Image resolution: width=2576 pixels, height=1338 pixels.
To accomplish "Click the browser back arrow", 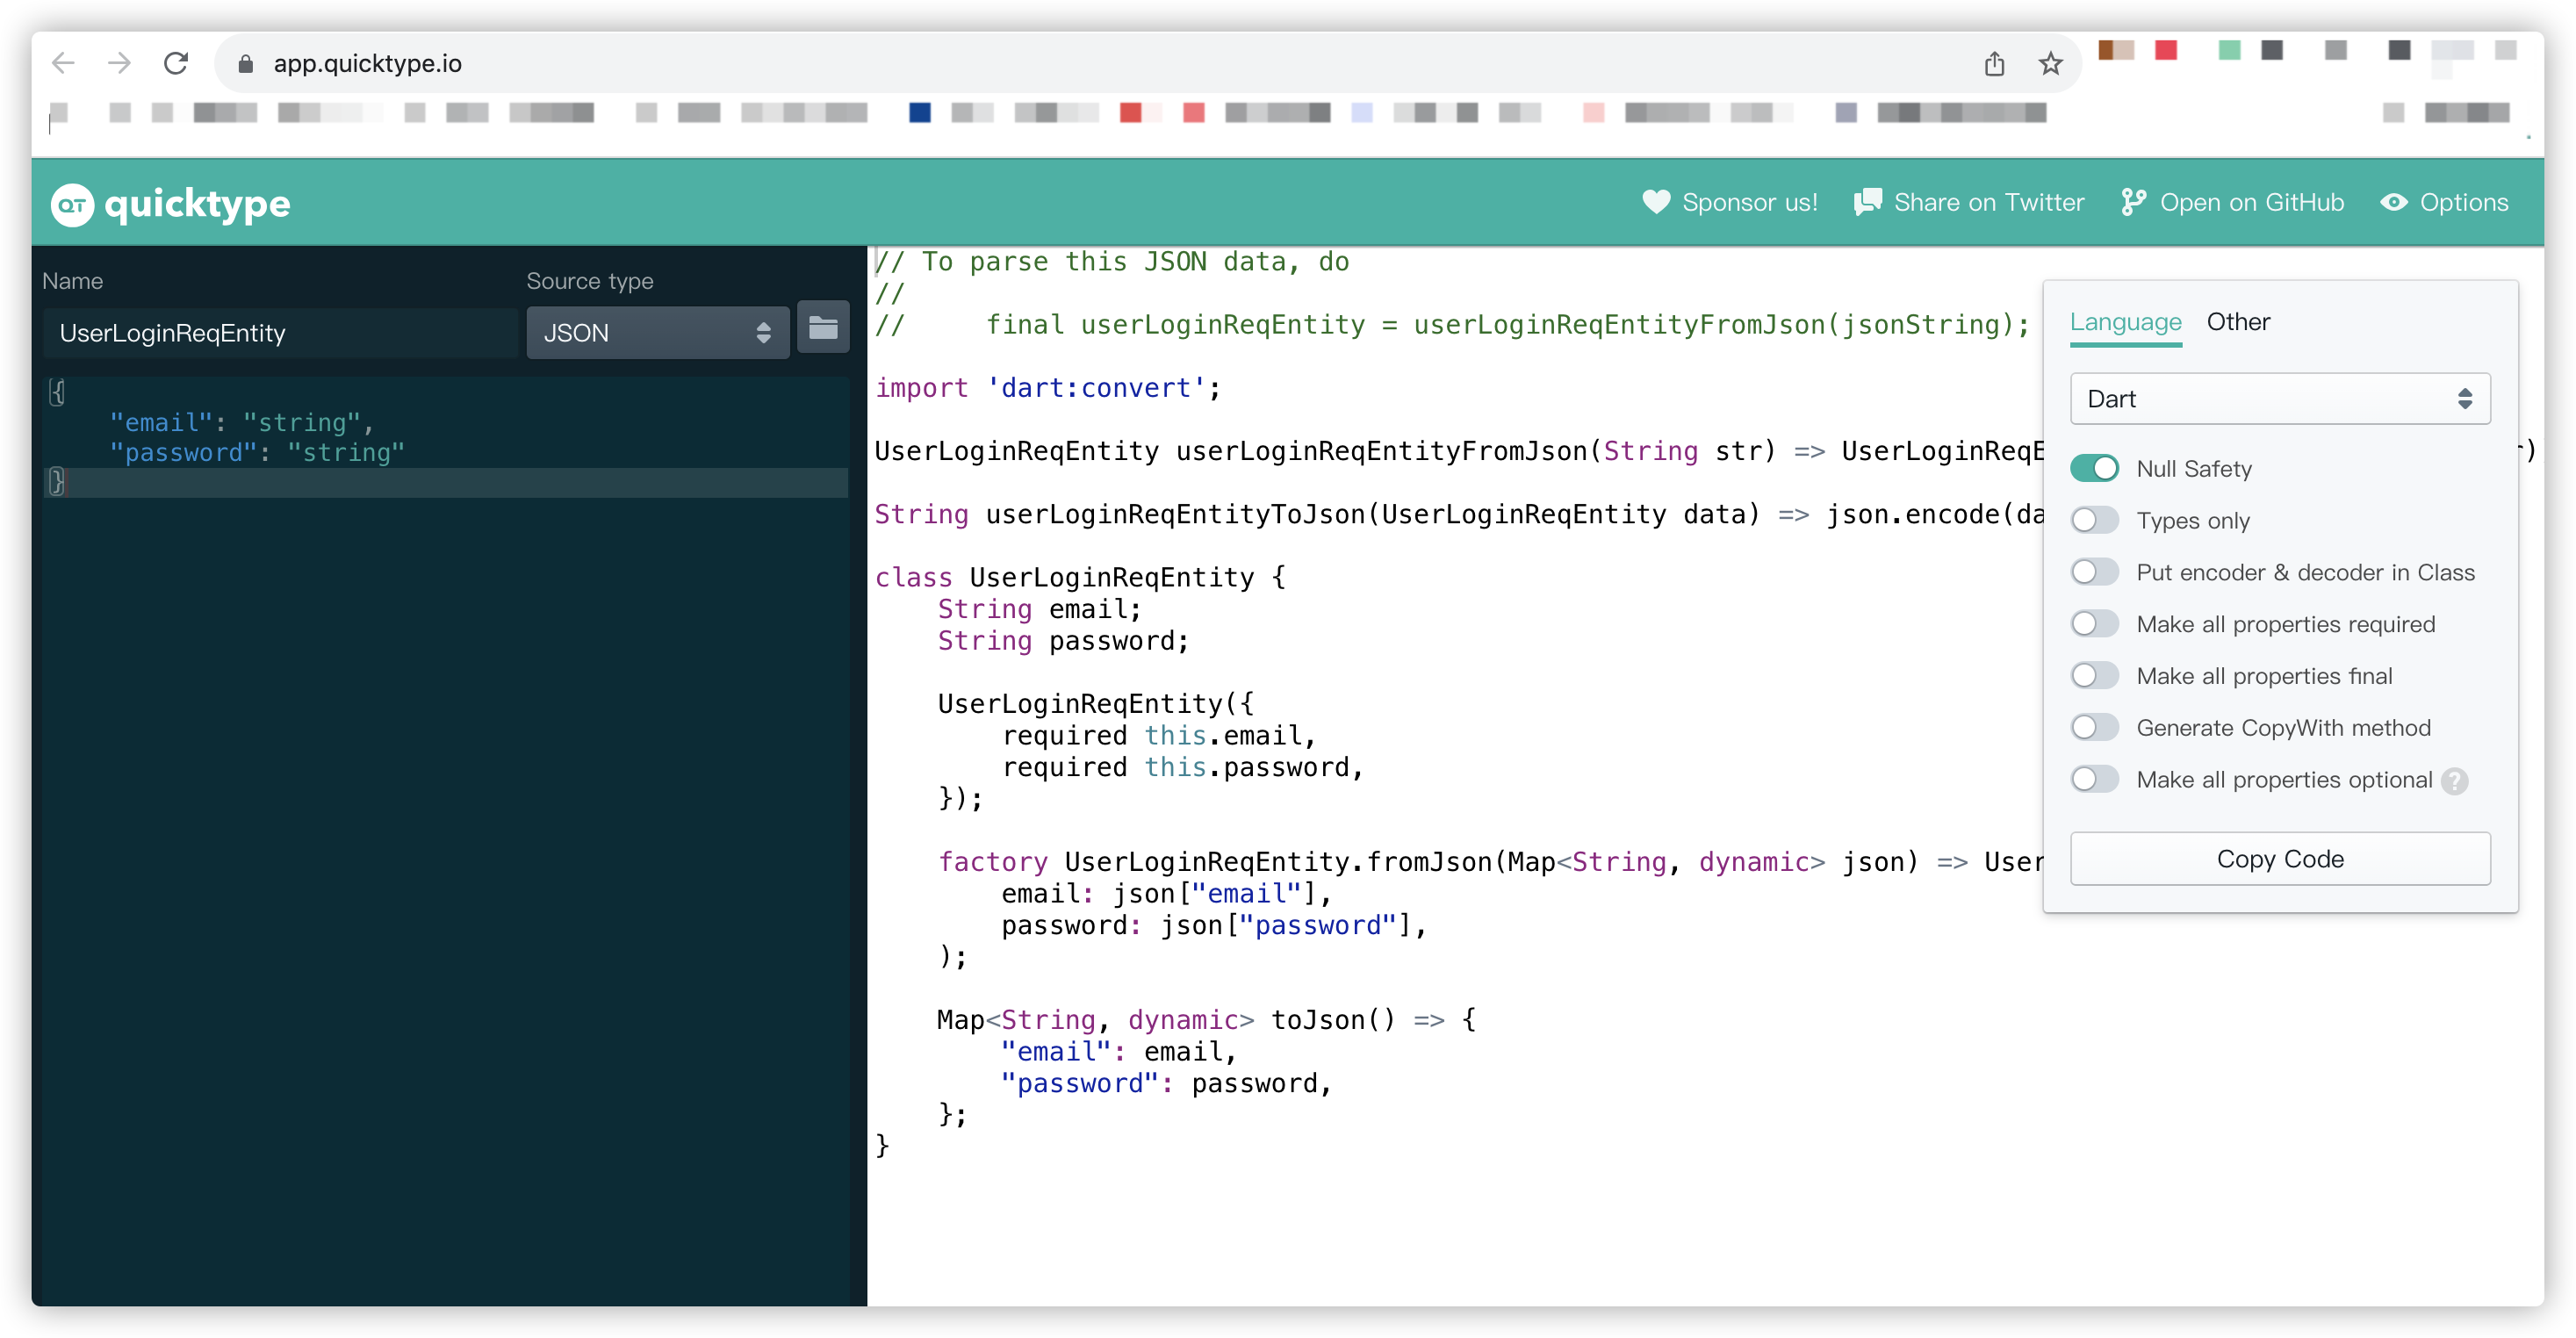I will tap(63, 63).
